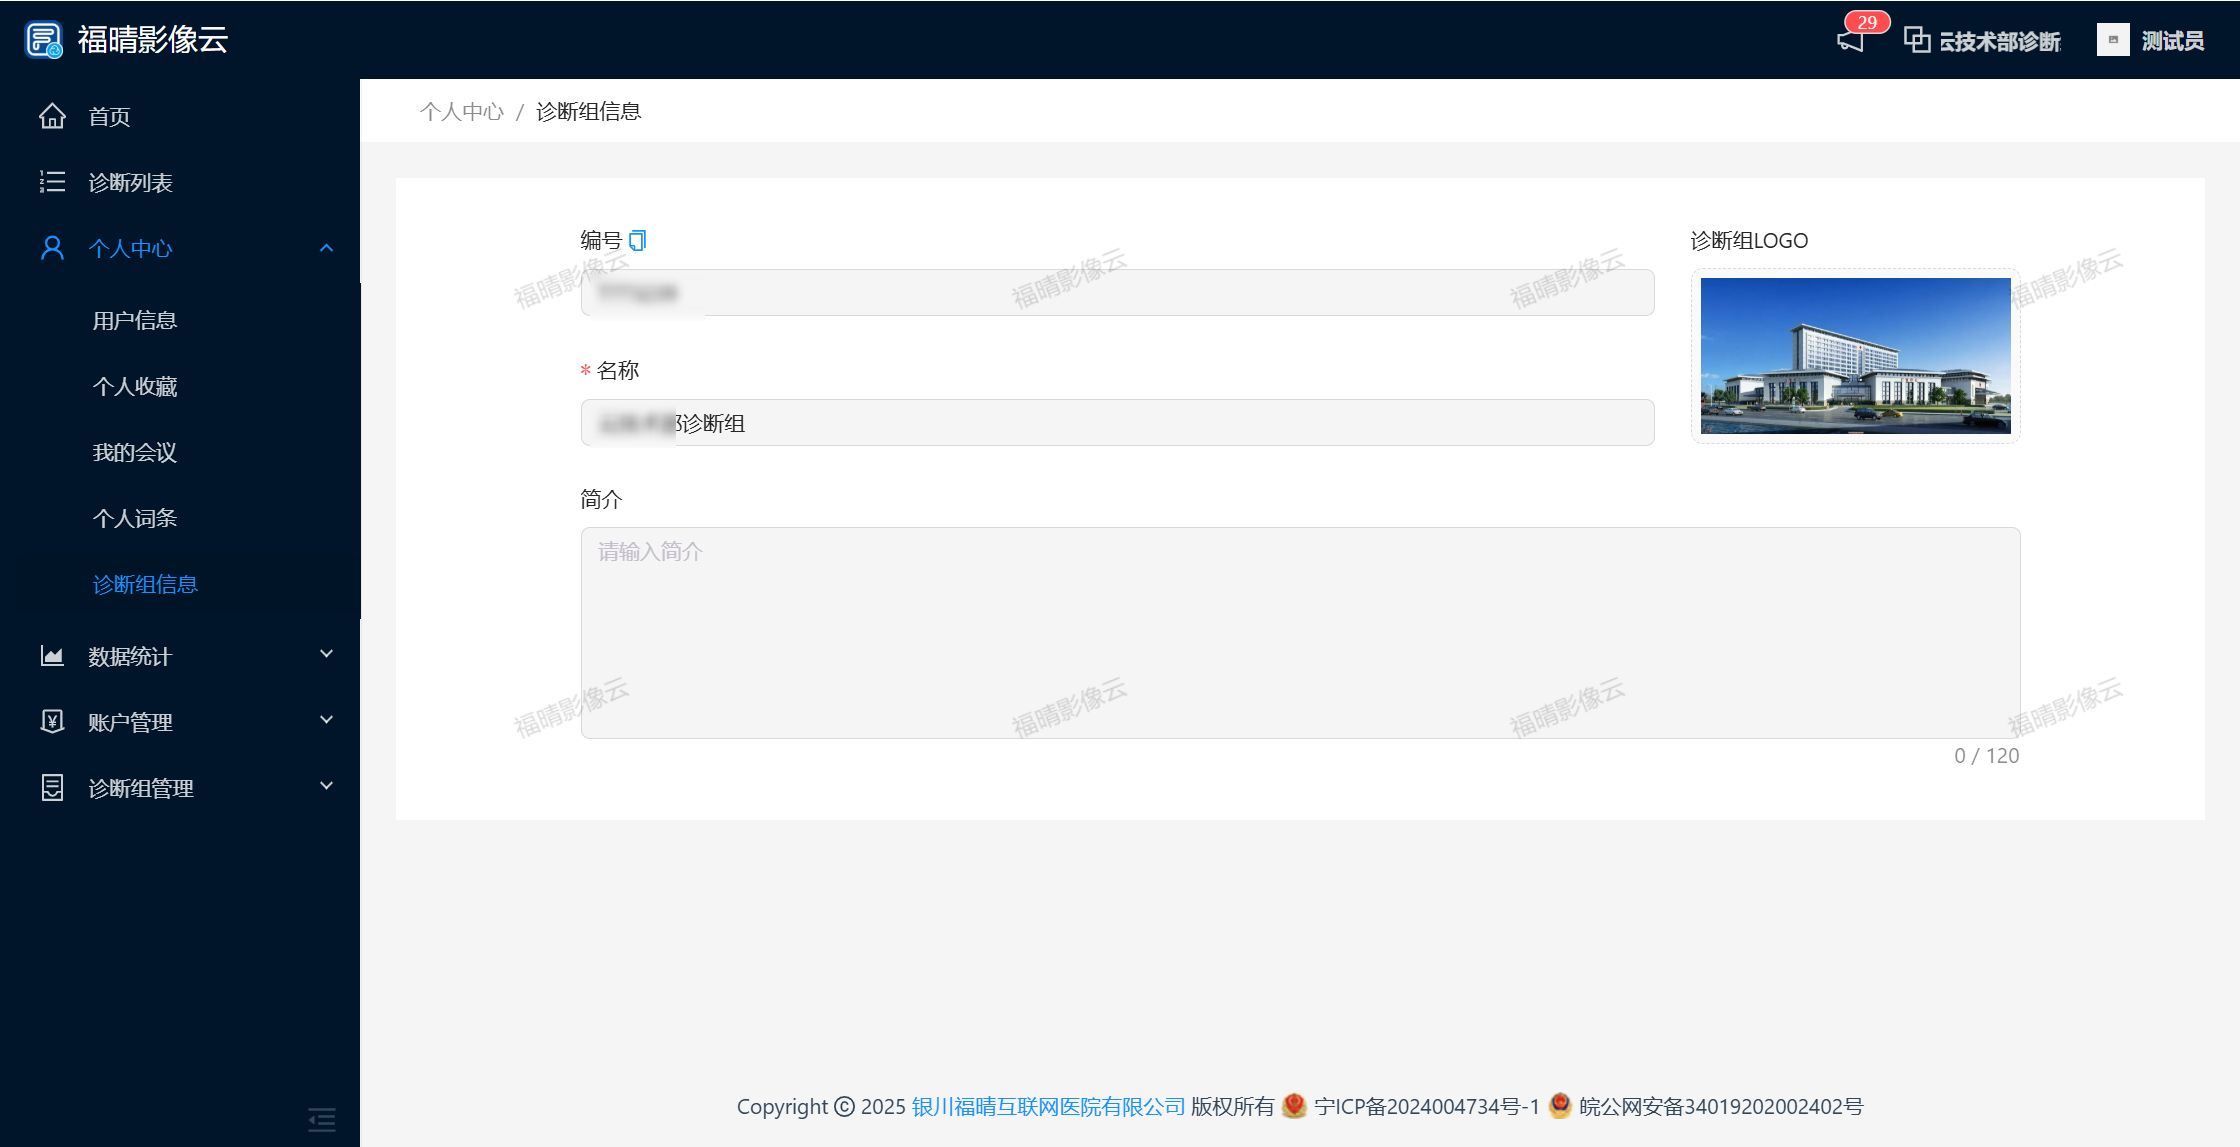This screenshot has height=1147, width=2240.
Task: Click the 首页 home icon
Action: point(52,116)
